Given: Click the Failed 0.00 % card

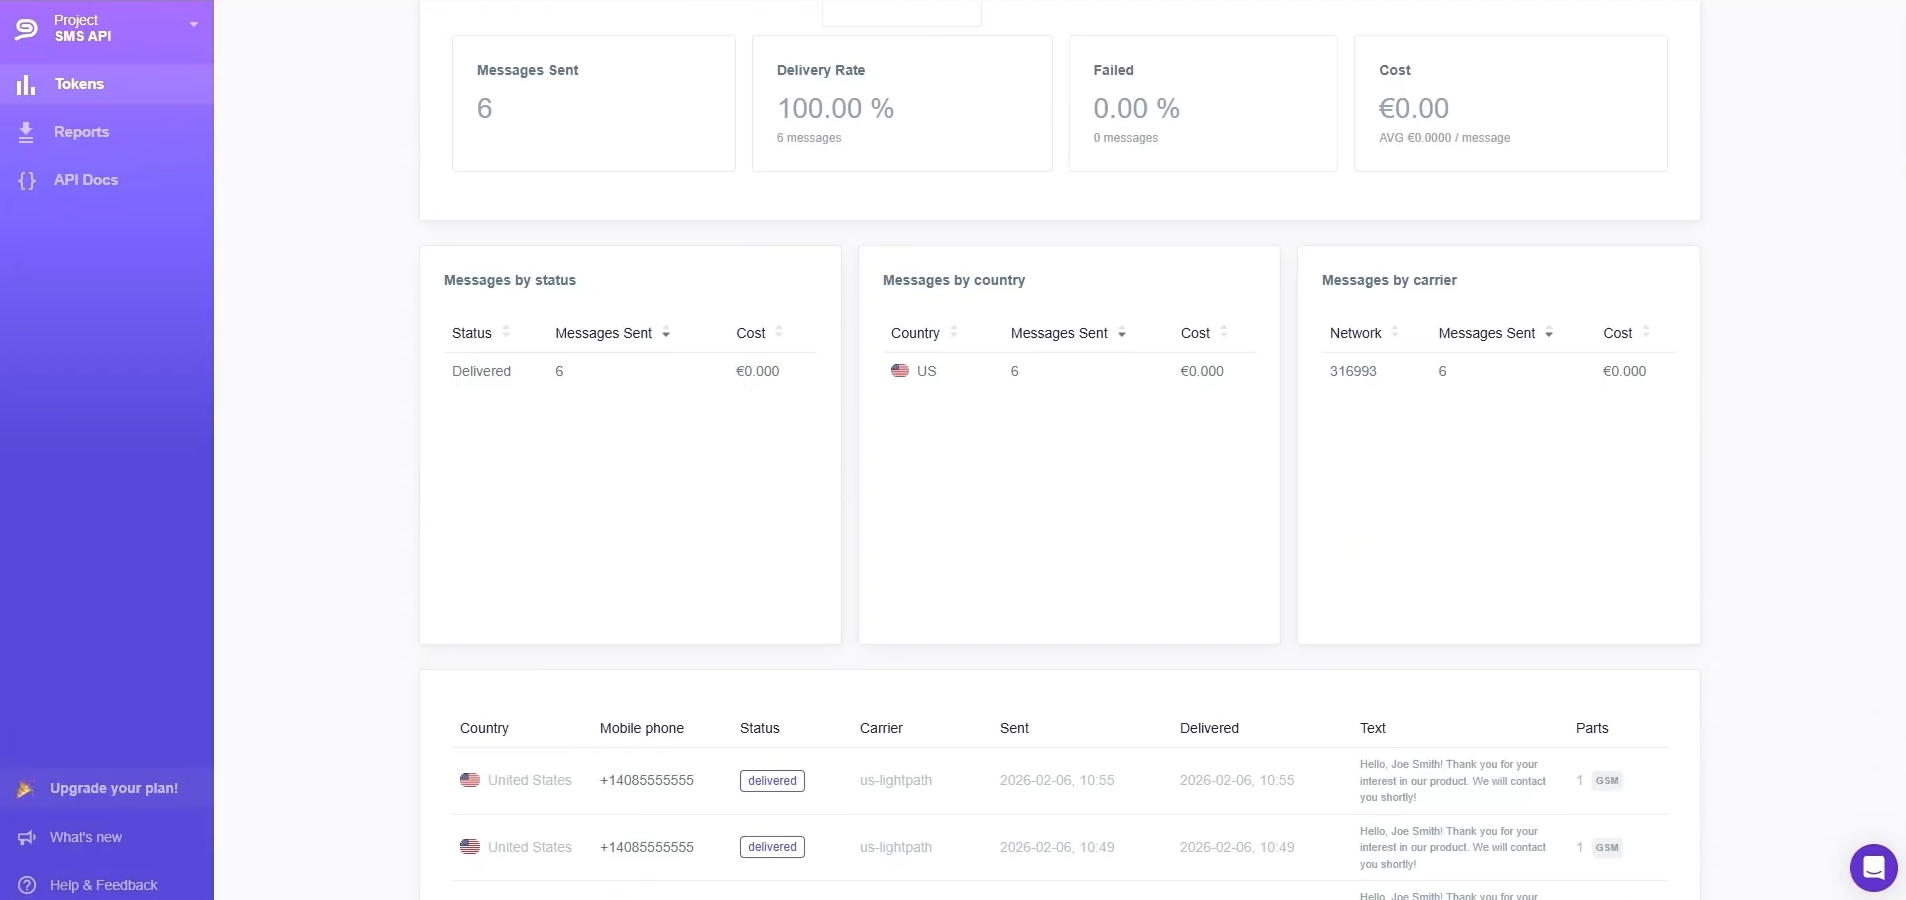Looking at the screenshot, I should point(1203,104).
